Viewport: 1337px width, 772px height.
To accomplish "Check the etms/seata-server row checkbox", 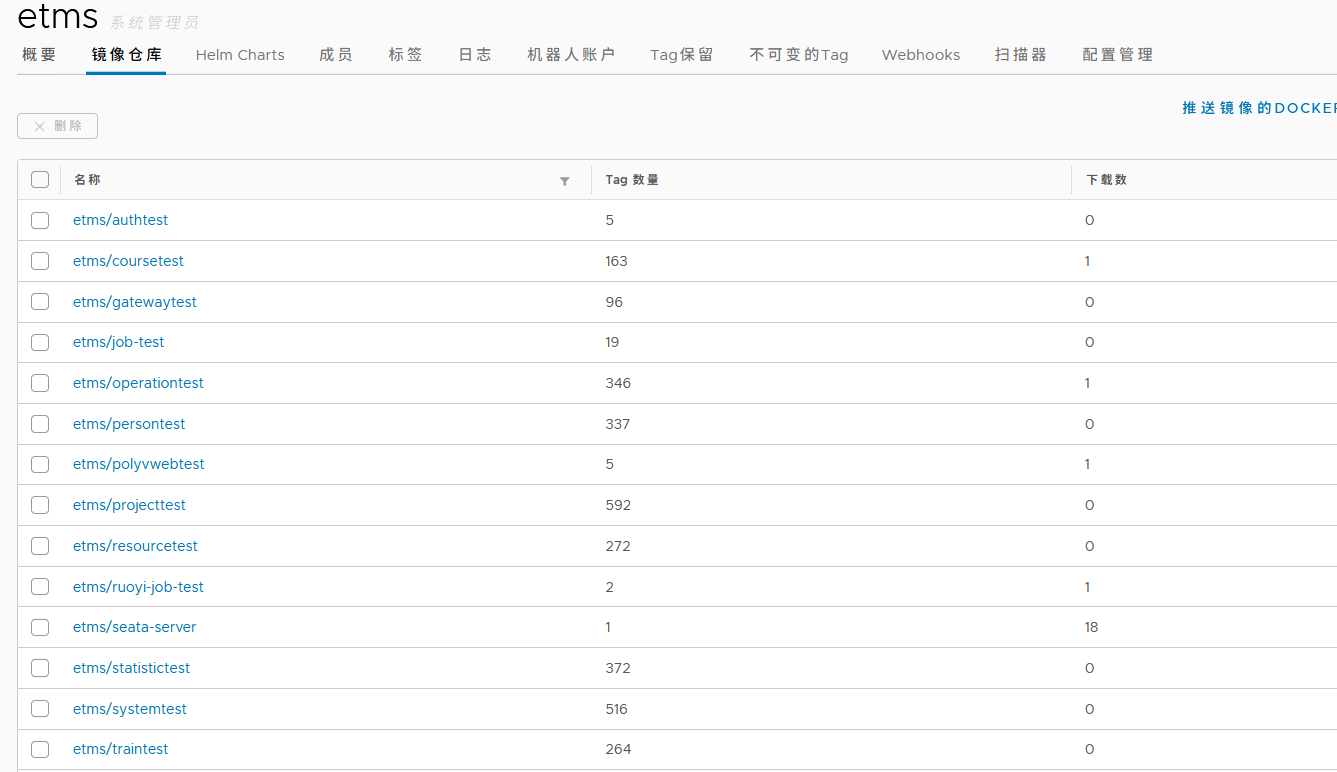I will click(x=40, y=627).
